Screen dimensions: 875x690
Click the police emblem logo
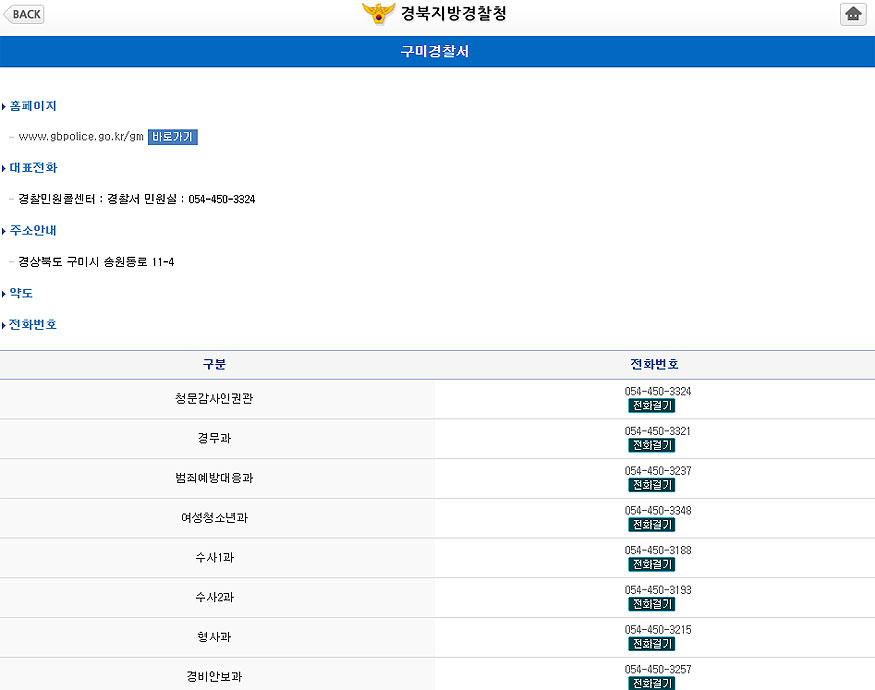pyautogui.click(x=378, y=14)
